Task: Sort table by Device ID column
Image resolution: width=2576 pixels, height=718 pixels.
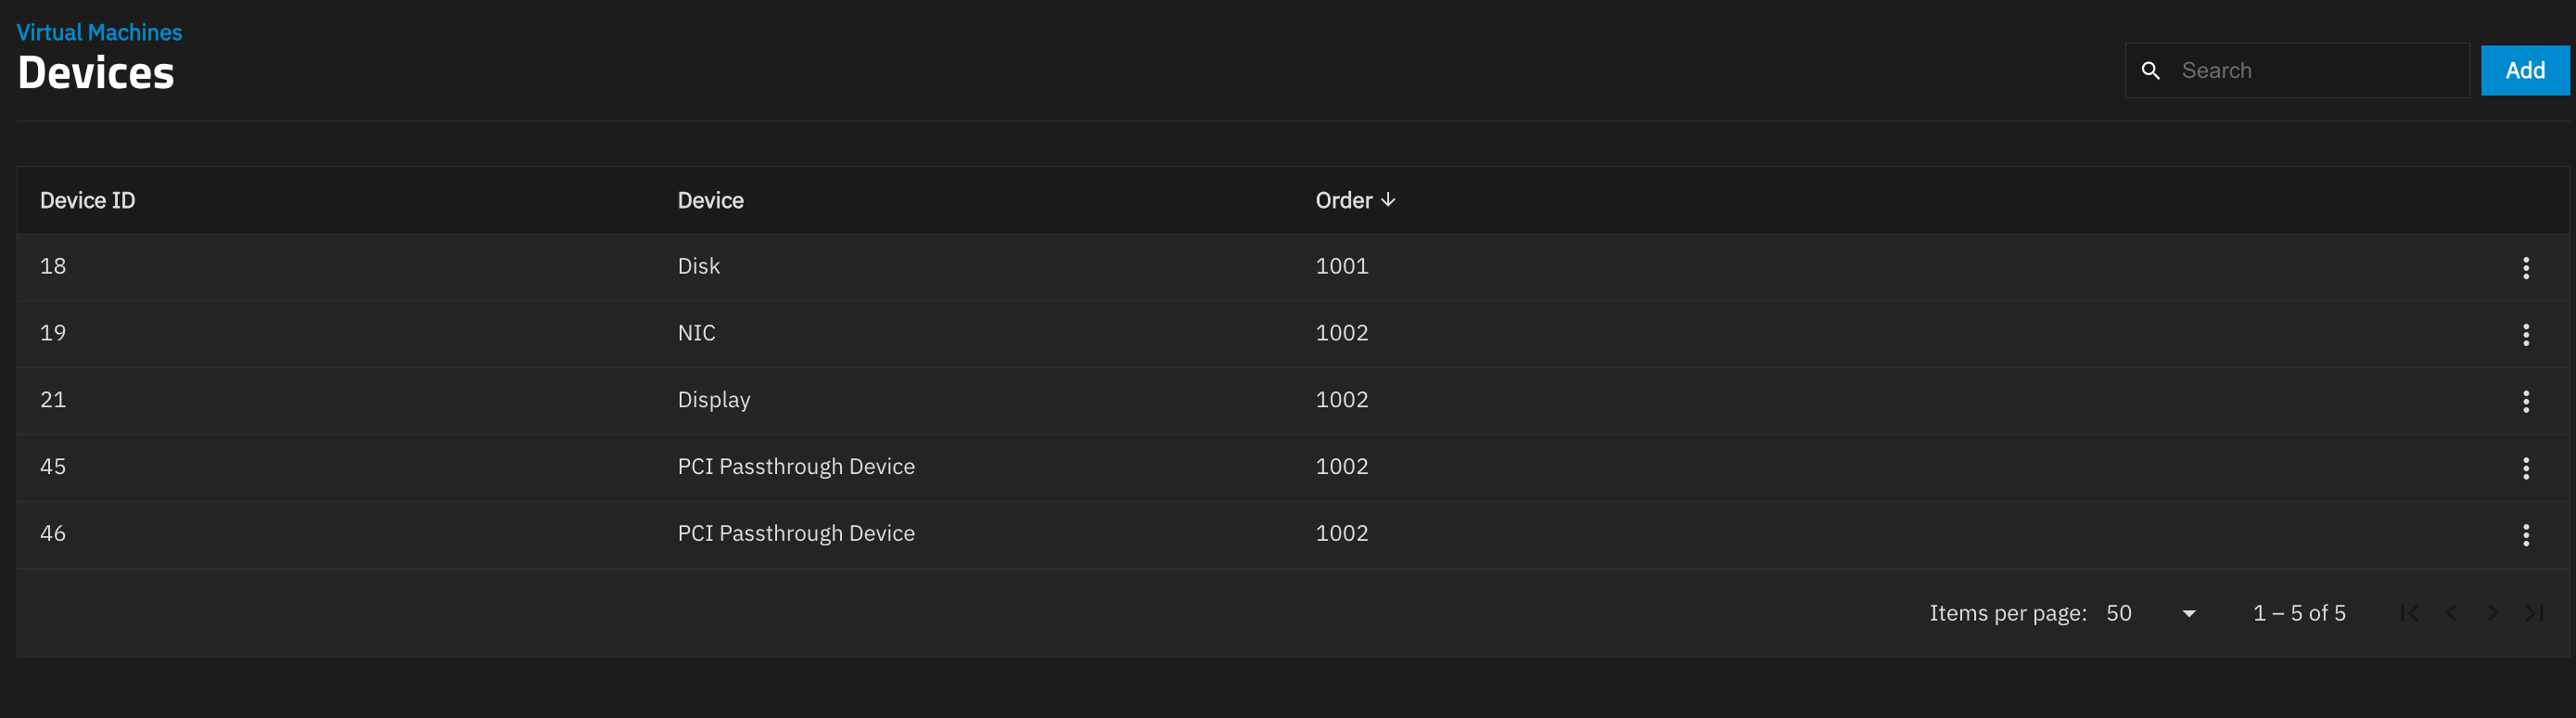Action: [87, 200]
